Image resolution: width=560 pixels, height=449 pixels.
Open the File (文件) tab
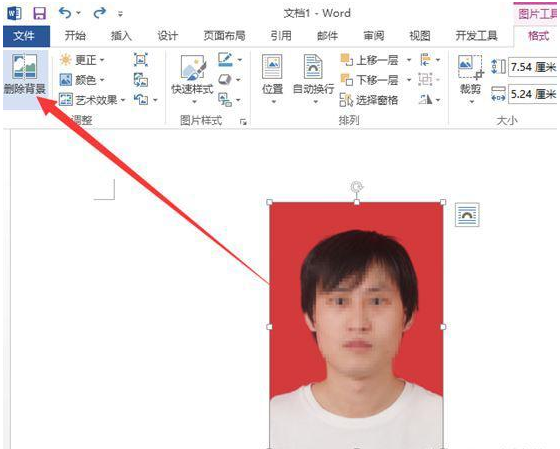tap(26, 36)
